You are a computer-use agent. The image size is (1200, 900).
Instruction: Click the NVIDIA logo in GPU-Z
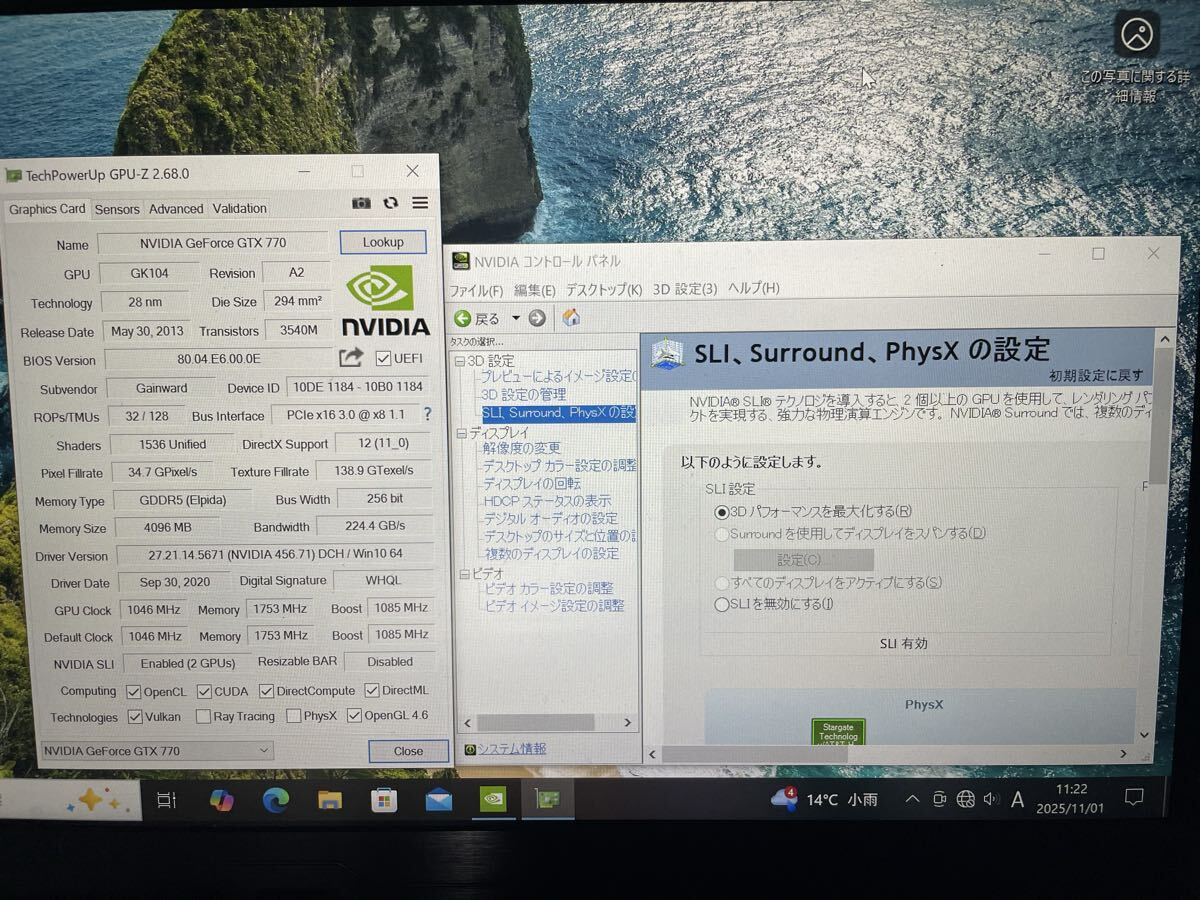(385, 300)
